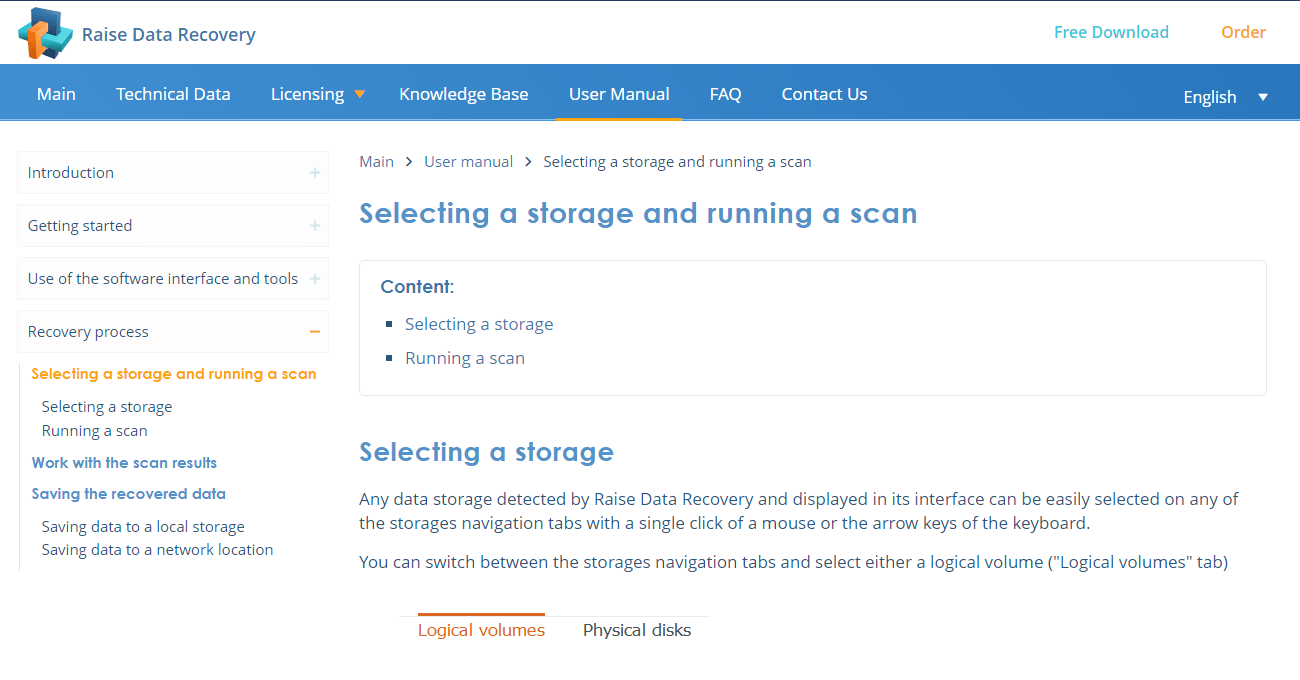This screenshot has width=1300, height=680.
Task: Click the Free Download link
Action: (1111, 31)
